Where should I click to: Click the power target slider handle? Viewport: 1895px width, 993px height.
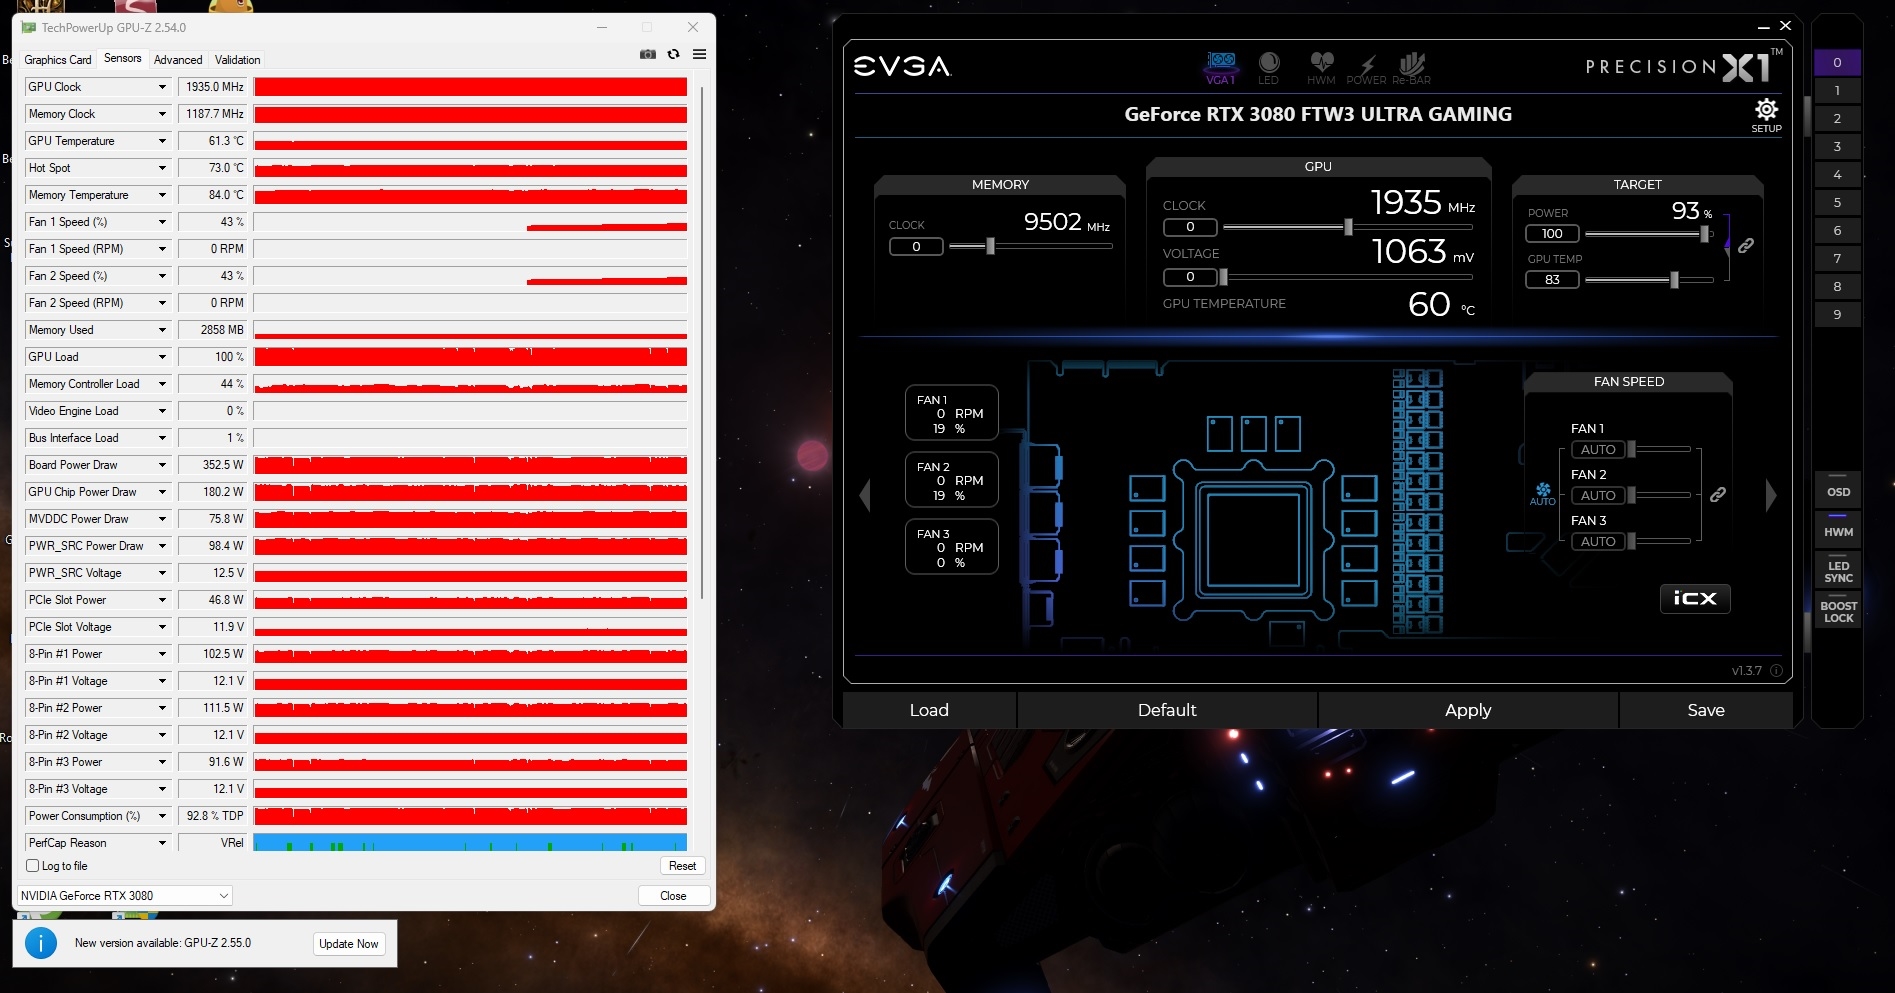coord(1704,234)
